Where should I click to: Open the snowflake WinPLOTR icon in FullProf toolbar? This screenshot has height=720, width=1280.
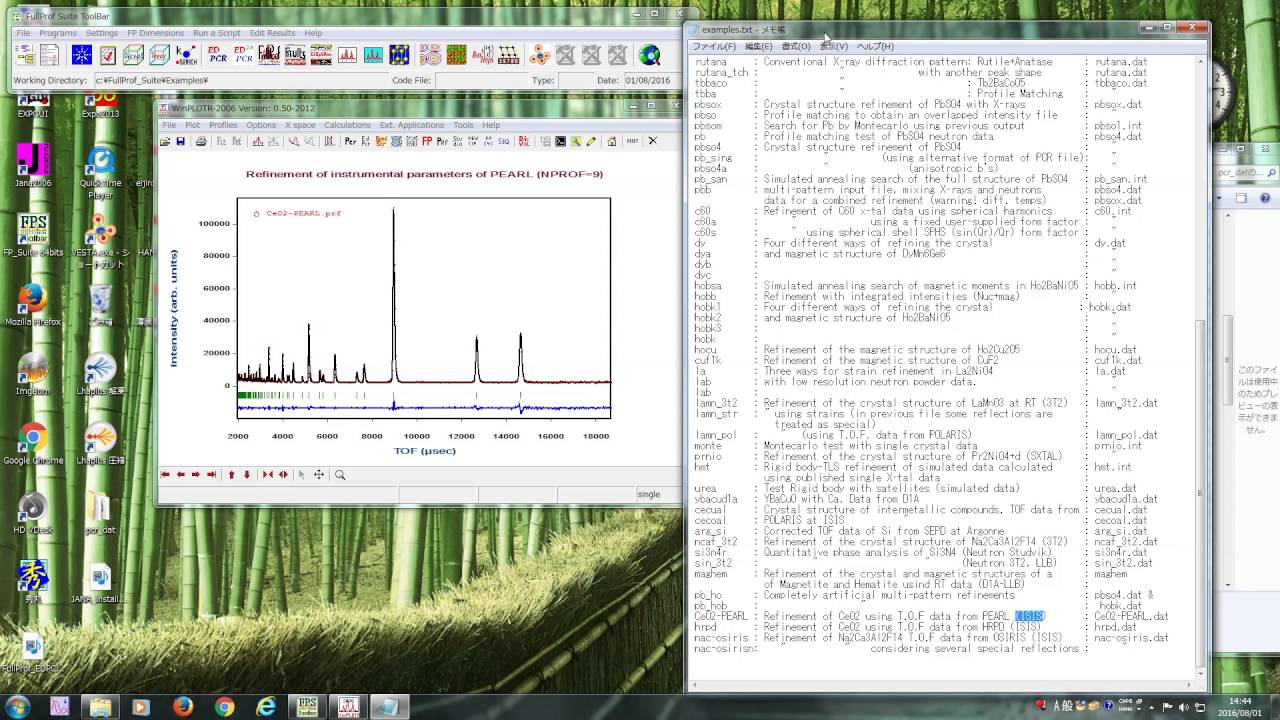(81, 55)
